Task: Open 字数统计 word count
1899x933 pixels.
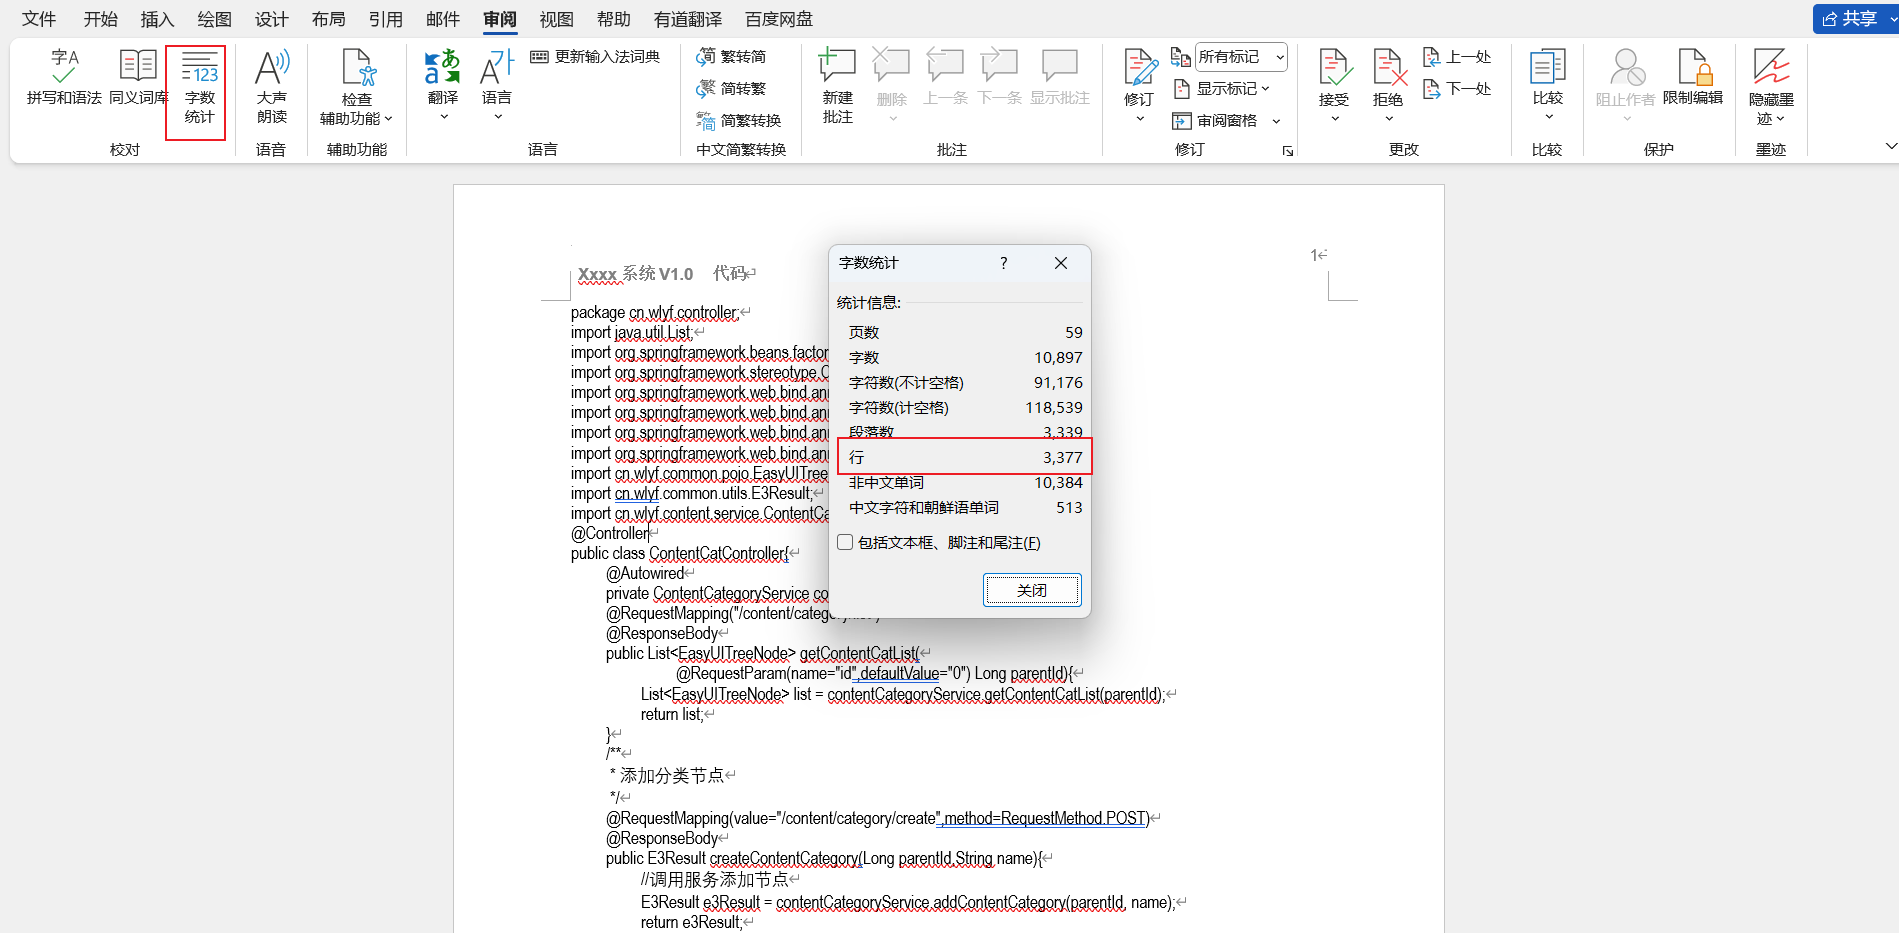Action: tap(200, 88)
